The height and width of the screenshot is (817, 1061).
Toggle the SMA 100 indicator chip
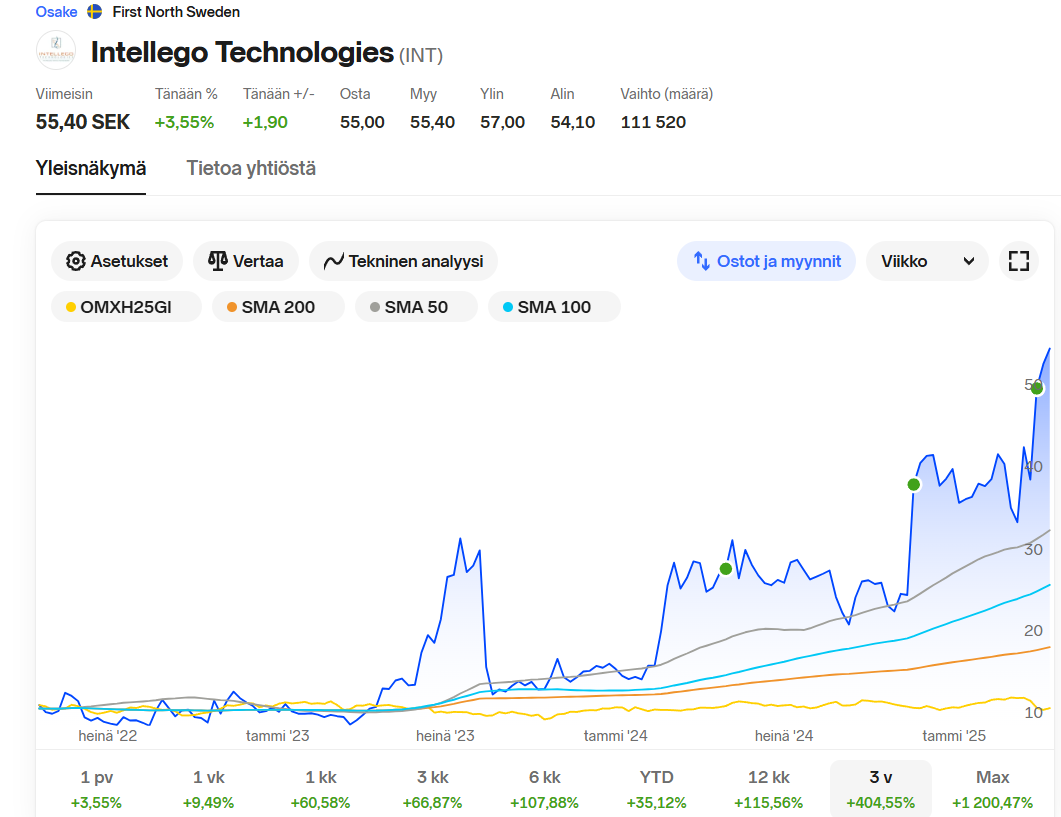coord(554,307)
